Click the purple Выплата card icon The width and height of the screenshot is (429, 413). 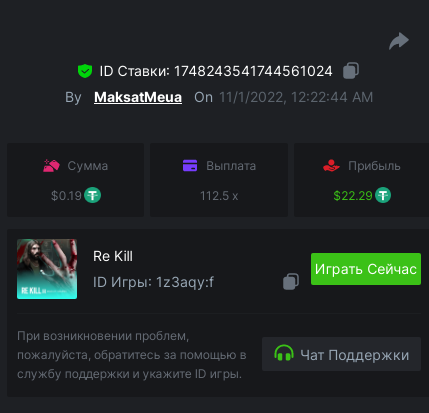(190, 166)
